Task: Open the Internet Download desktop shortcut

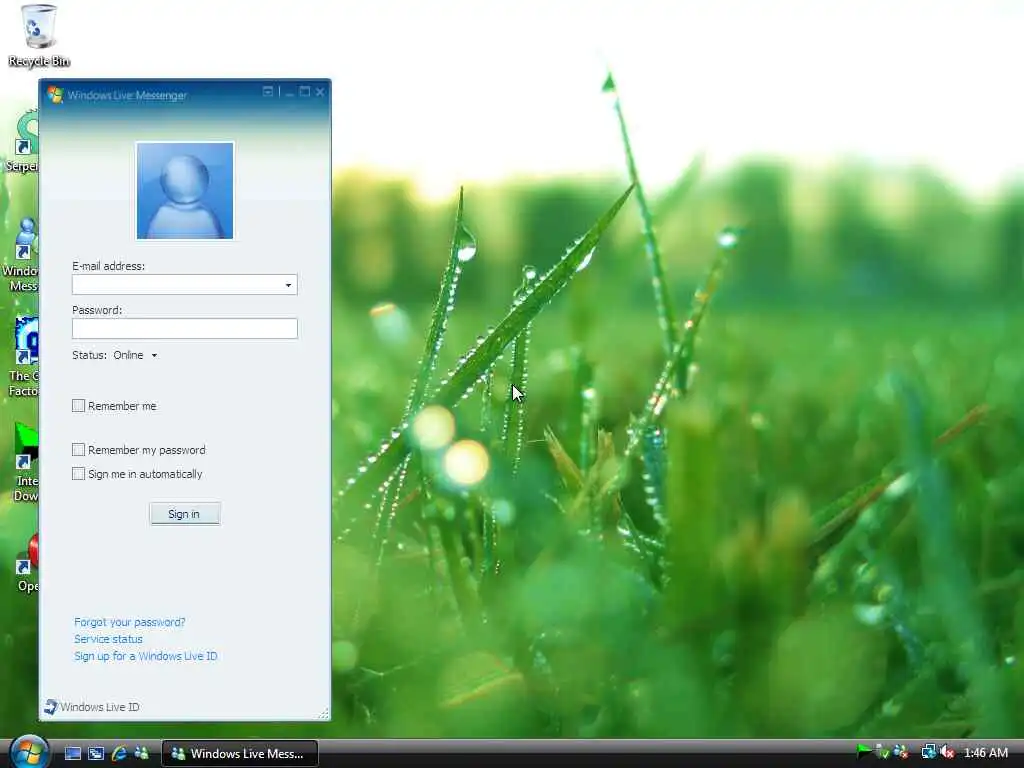Action: [x=25, y=462]
